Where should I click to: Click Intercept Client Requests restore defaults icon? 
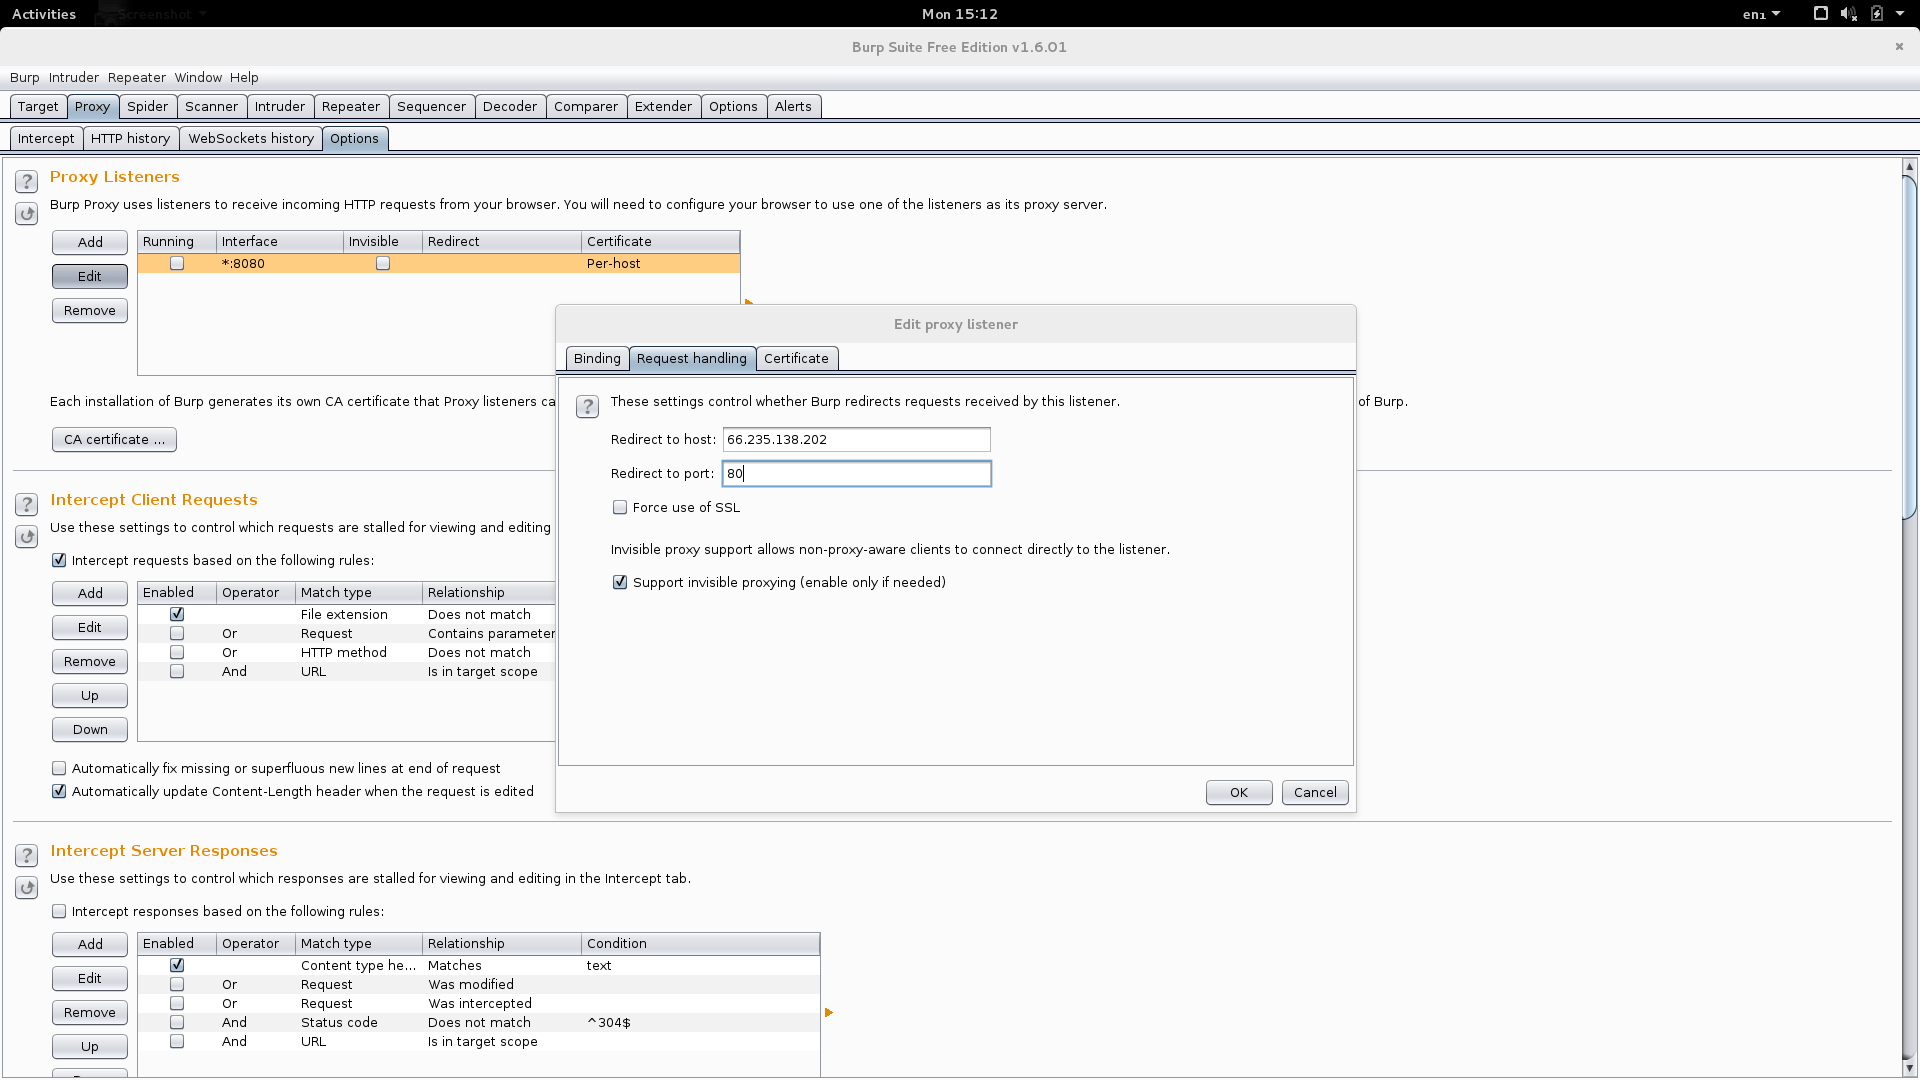27,537
